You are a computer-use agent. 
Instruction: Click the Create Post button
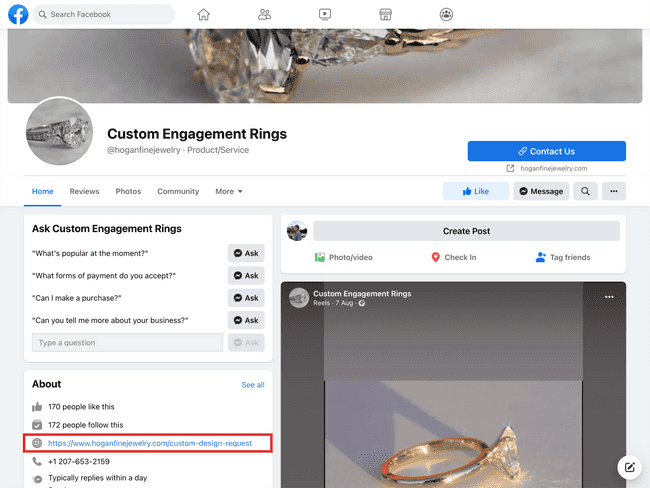click(x=466, y=231)
